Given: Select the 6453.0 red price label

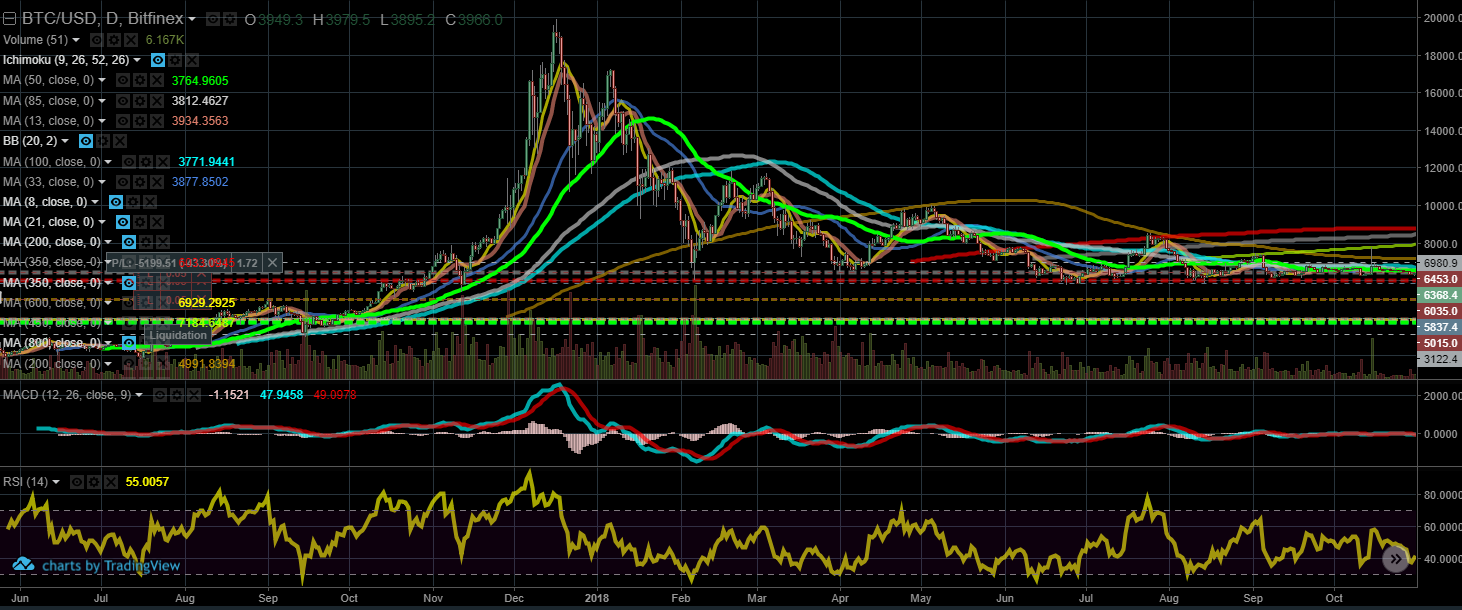Looking at the screenshot, I should point(1441,279).
